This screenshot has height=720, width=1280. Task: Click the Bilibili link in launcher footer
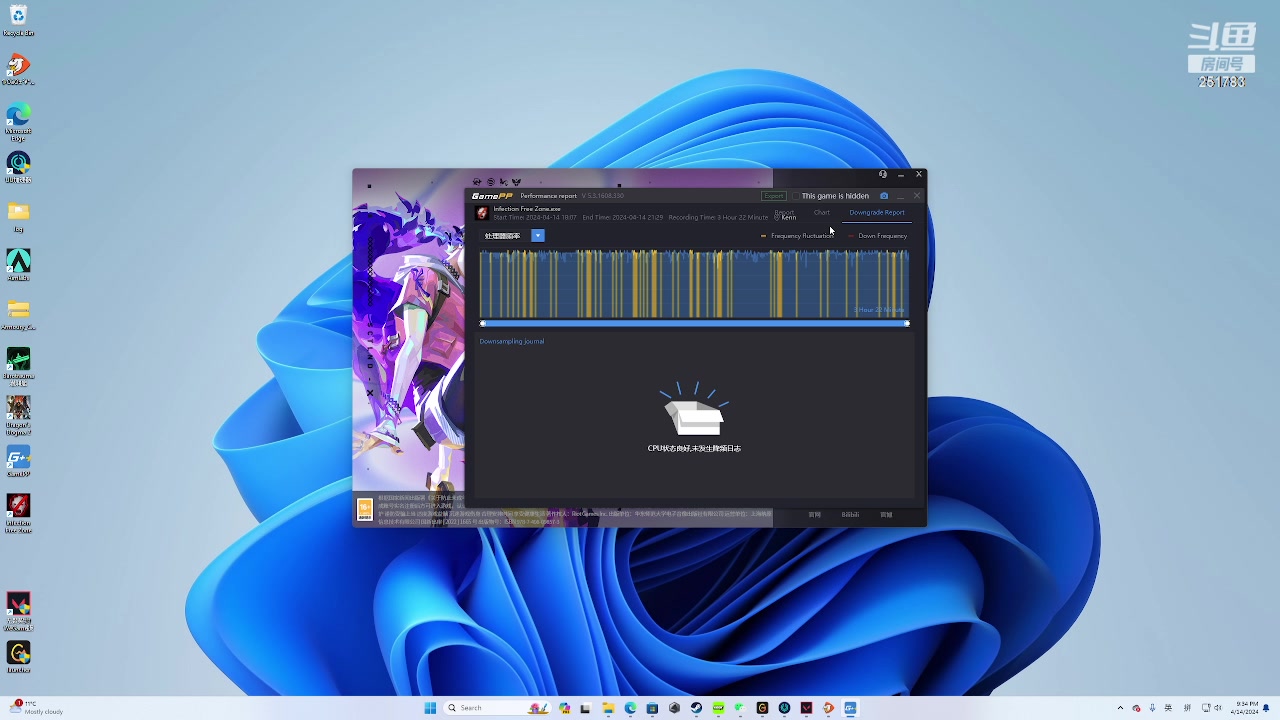click(850, 514)
